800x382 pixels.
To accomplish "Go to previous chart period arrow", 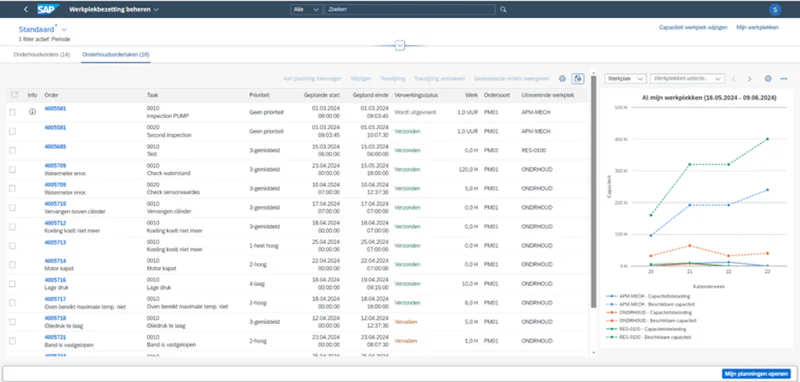I will point(734,79).
